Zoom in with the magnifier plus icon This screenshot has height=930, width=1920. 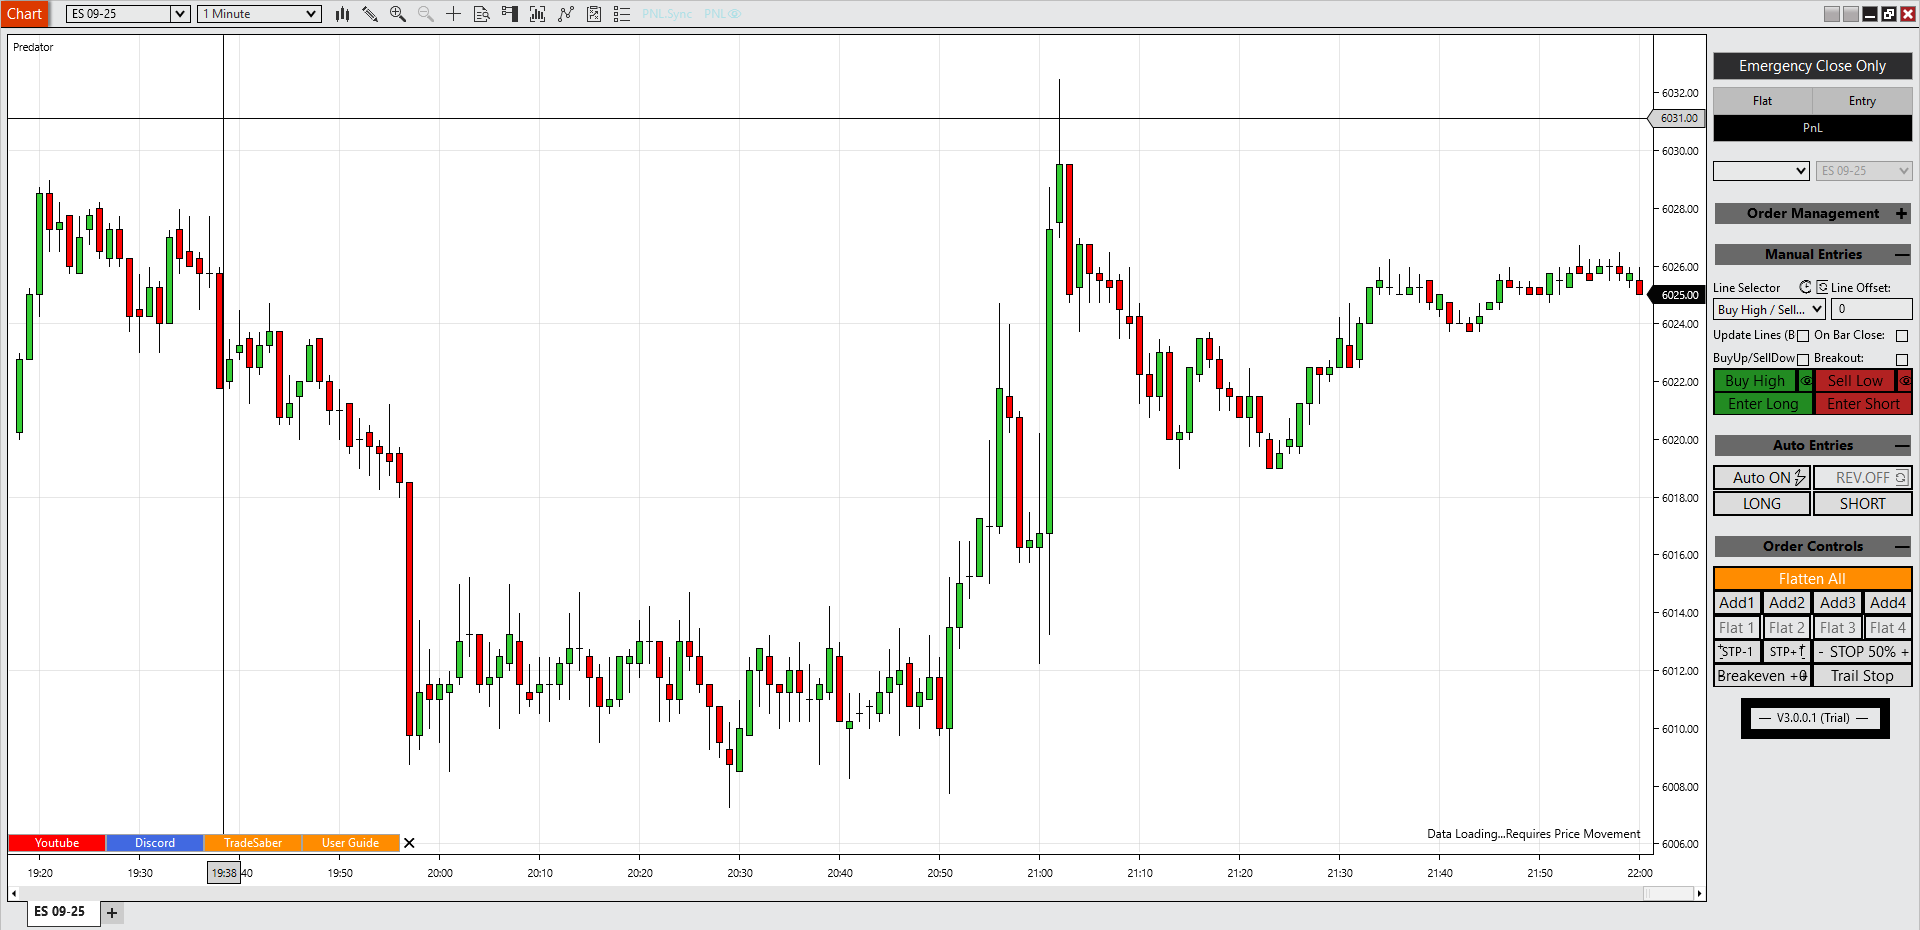click(x=398, y=14)
